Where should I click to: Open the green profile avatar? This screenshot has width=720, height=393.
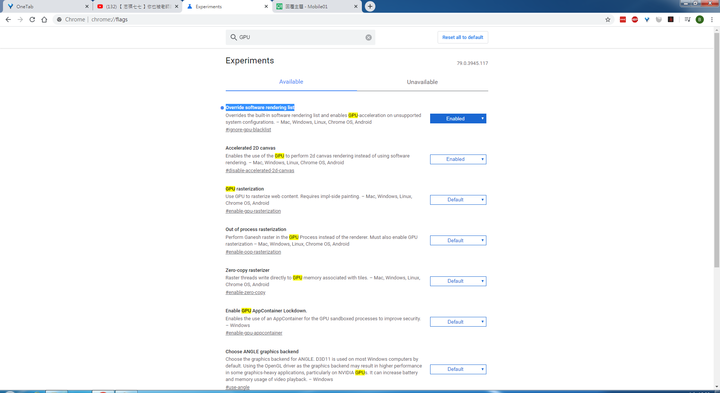pos(699,20)
